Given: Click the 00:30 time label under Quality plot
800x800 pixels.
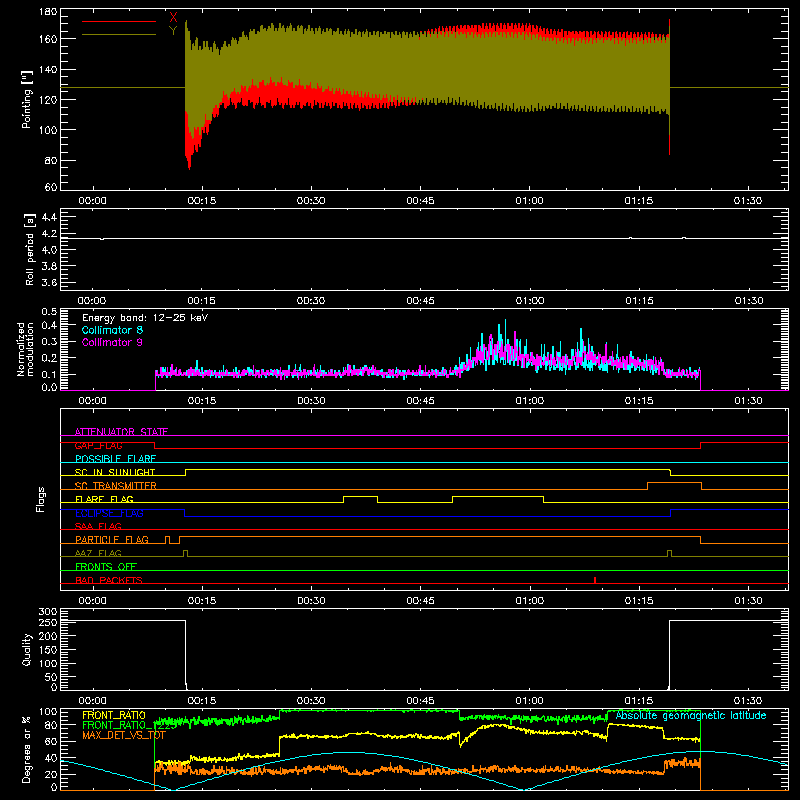Looking at the screenshot, I should click(311, 701).
